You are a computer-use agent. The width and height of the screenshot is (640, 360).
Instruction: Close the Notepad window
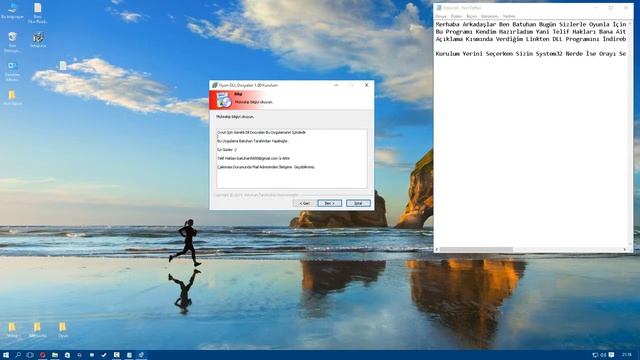(626, 8)
